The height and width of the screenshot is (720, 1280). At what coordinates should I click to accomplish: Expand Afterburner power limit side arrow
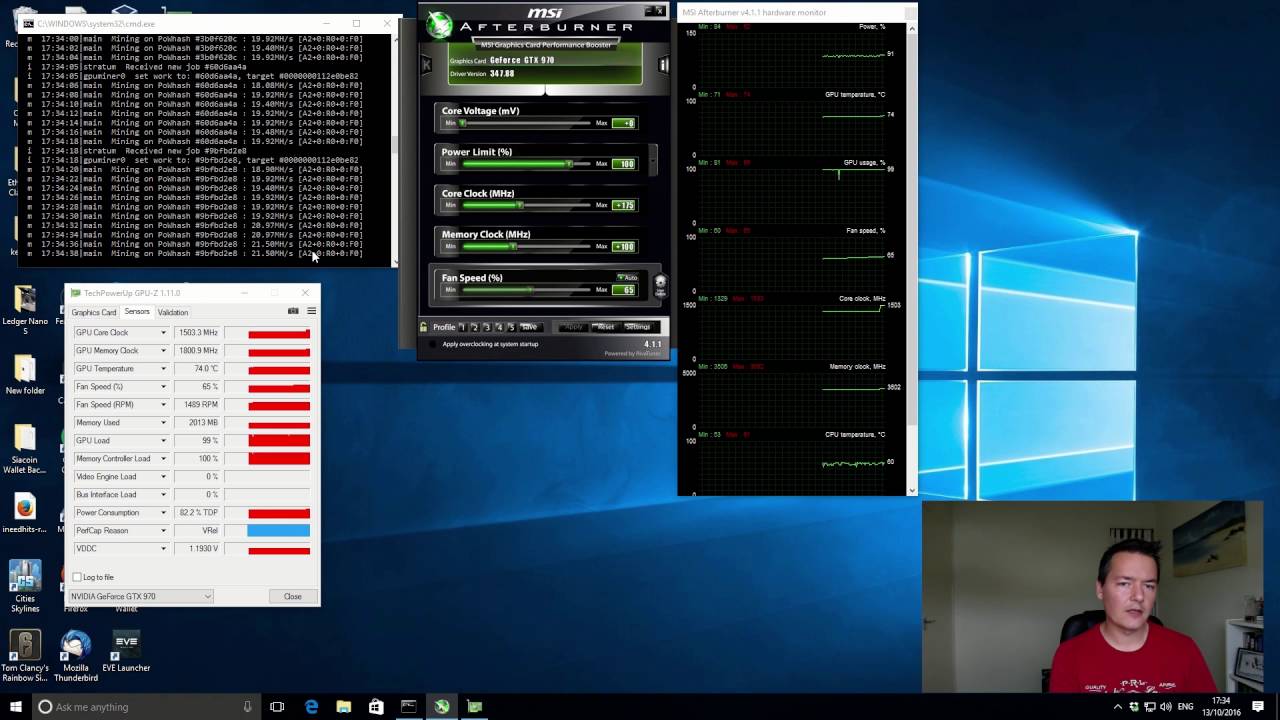(x=654, y=158)
